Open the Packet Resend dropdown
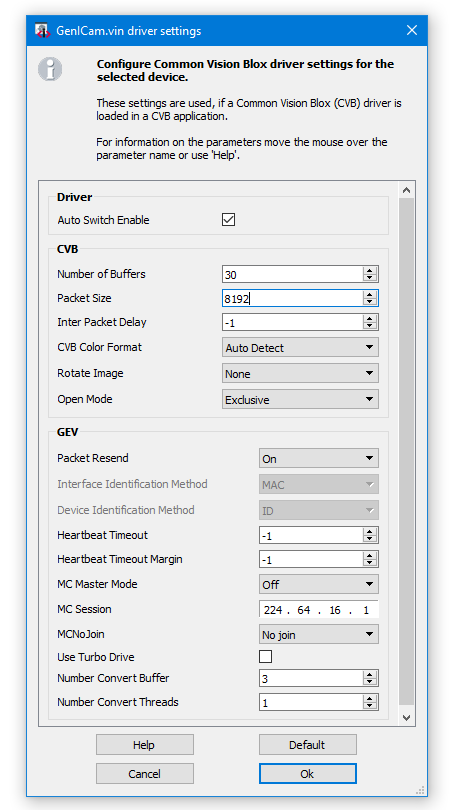Image resolution: width=452 pixels, height=810 pixels. tap(319, 458)
